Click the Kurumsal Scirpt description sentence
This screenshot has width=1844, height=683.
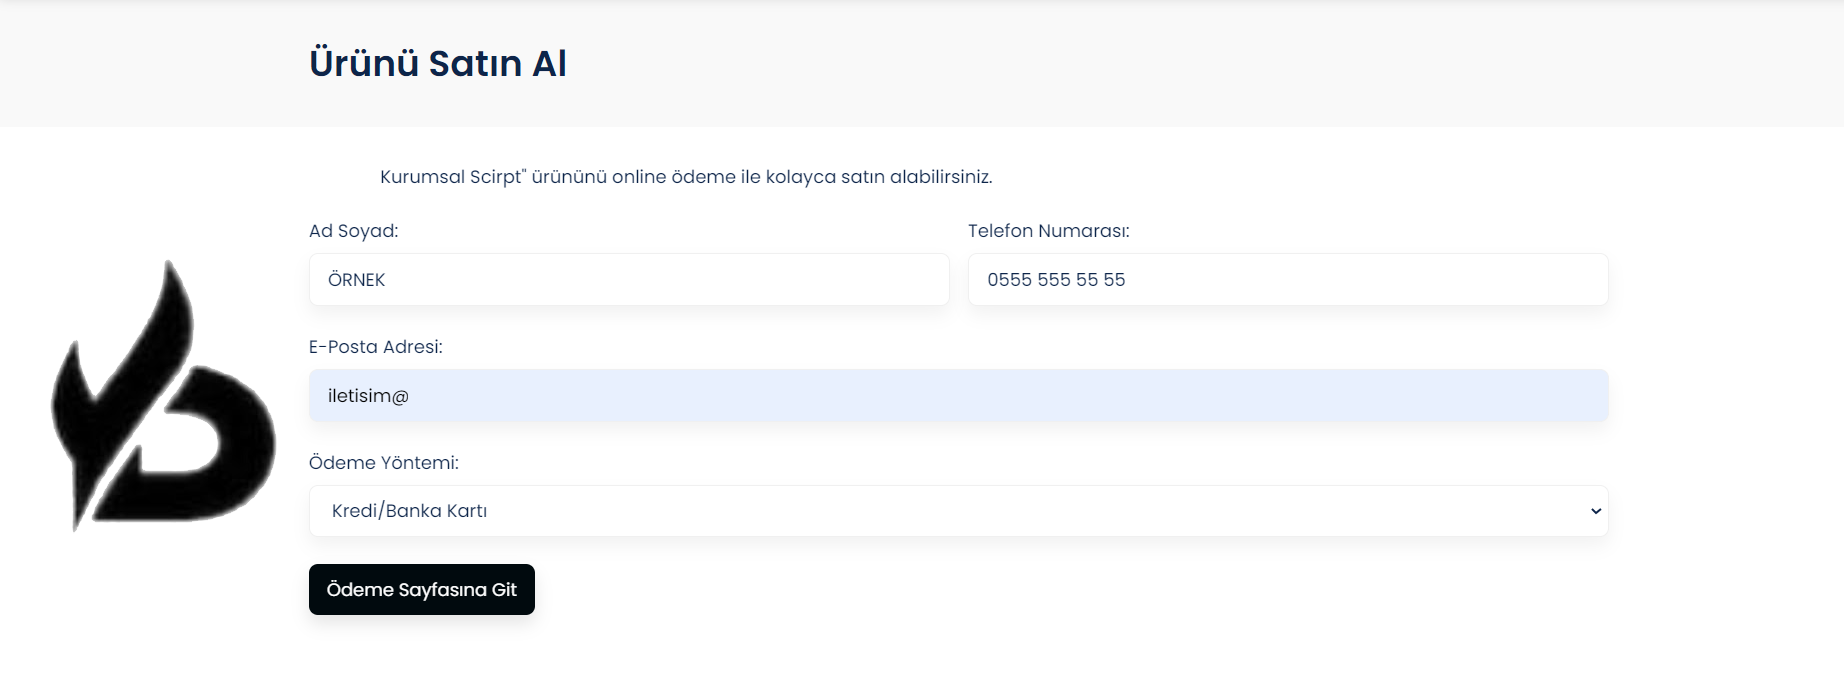coord(685,177)
